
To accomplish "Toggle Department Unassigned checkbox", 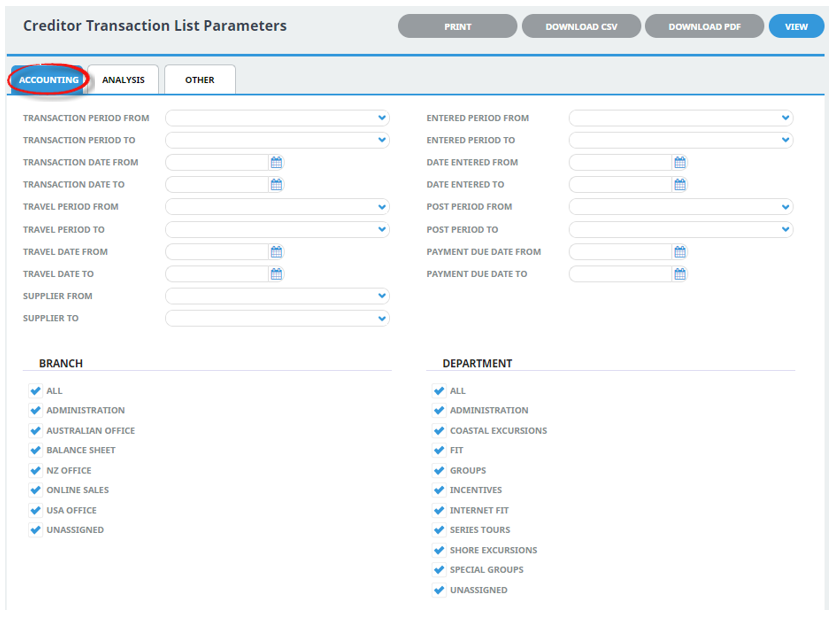I will tap(439, 590).
